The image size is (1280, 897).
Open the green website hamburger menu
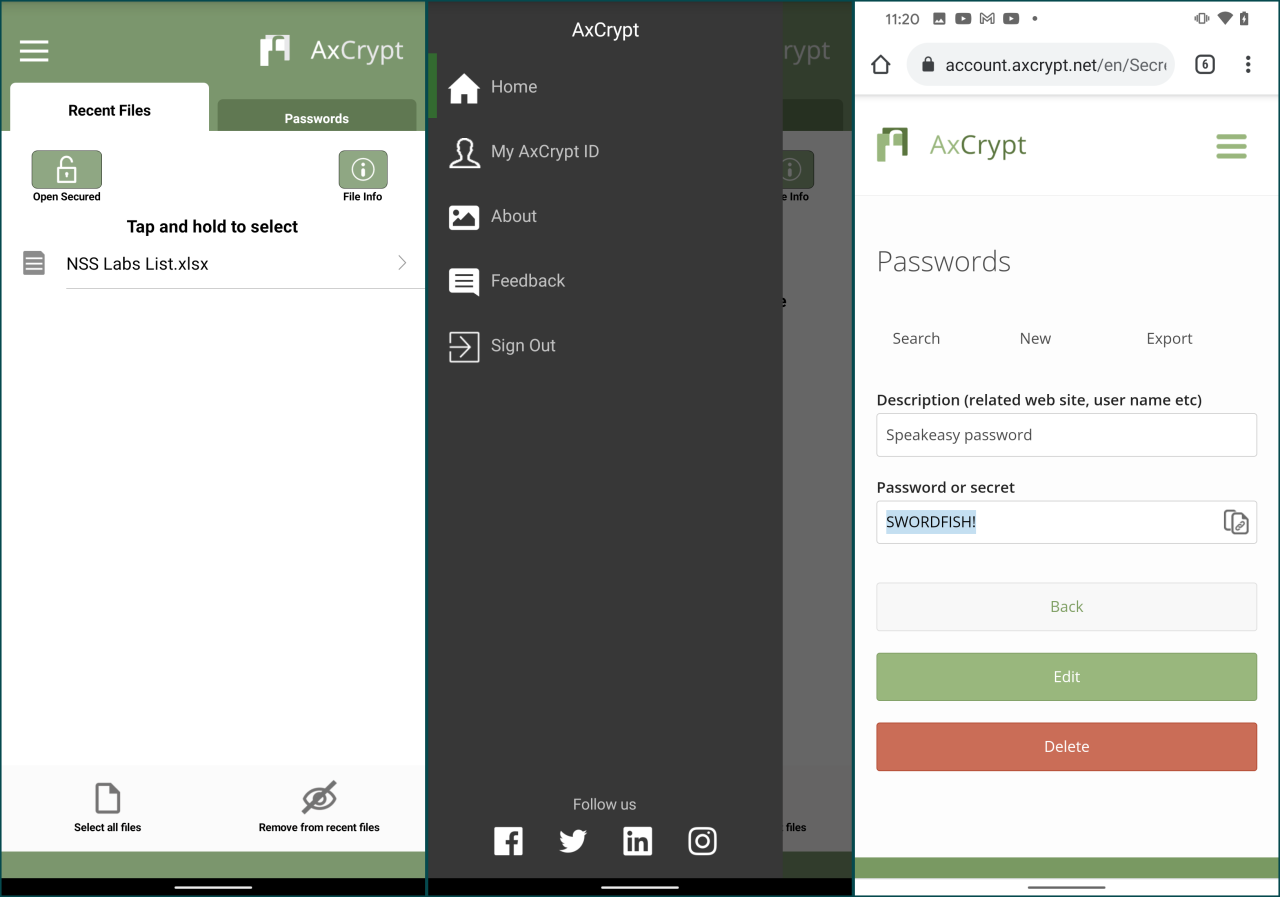tap(1231, 146)
